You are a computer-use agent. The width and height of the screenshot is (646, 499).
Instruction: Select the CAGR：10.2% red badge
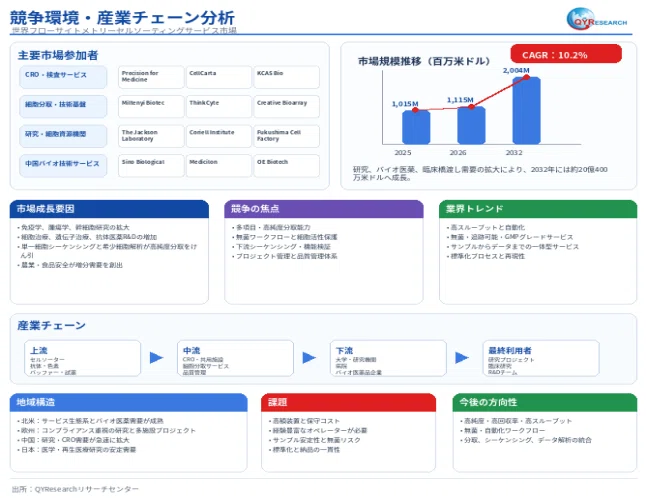coord(566,54)
